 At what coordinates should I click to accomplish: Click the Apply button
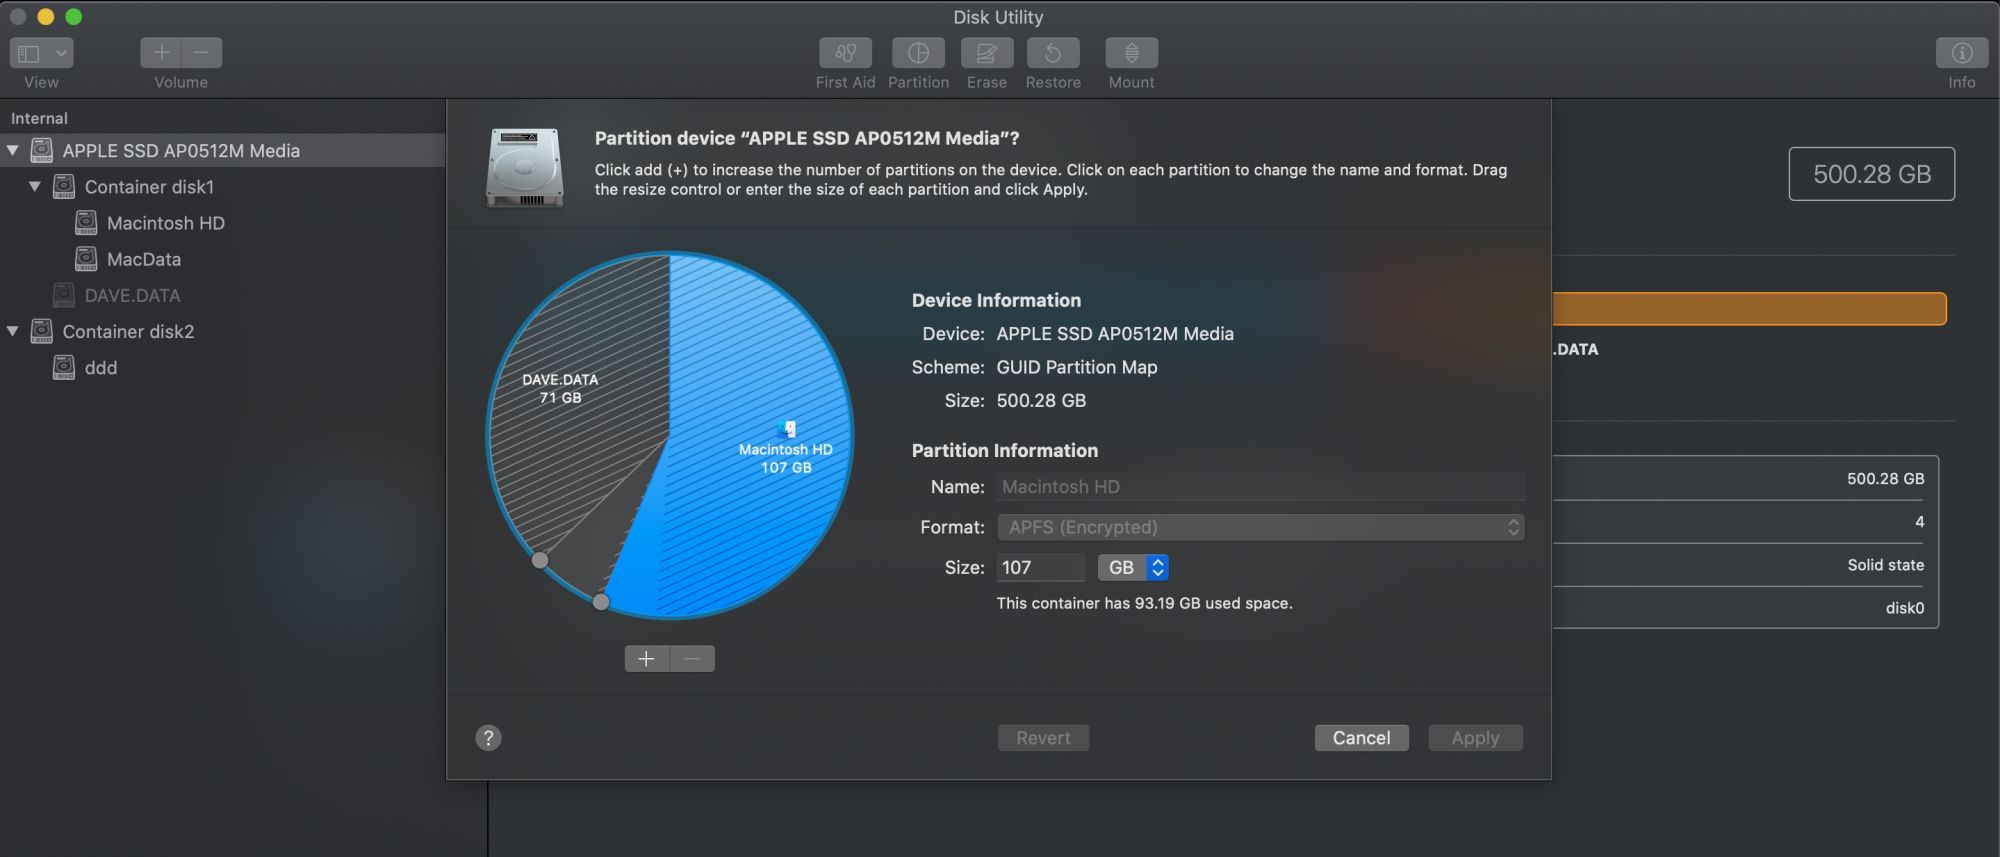point(1475,738)
